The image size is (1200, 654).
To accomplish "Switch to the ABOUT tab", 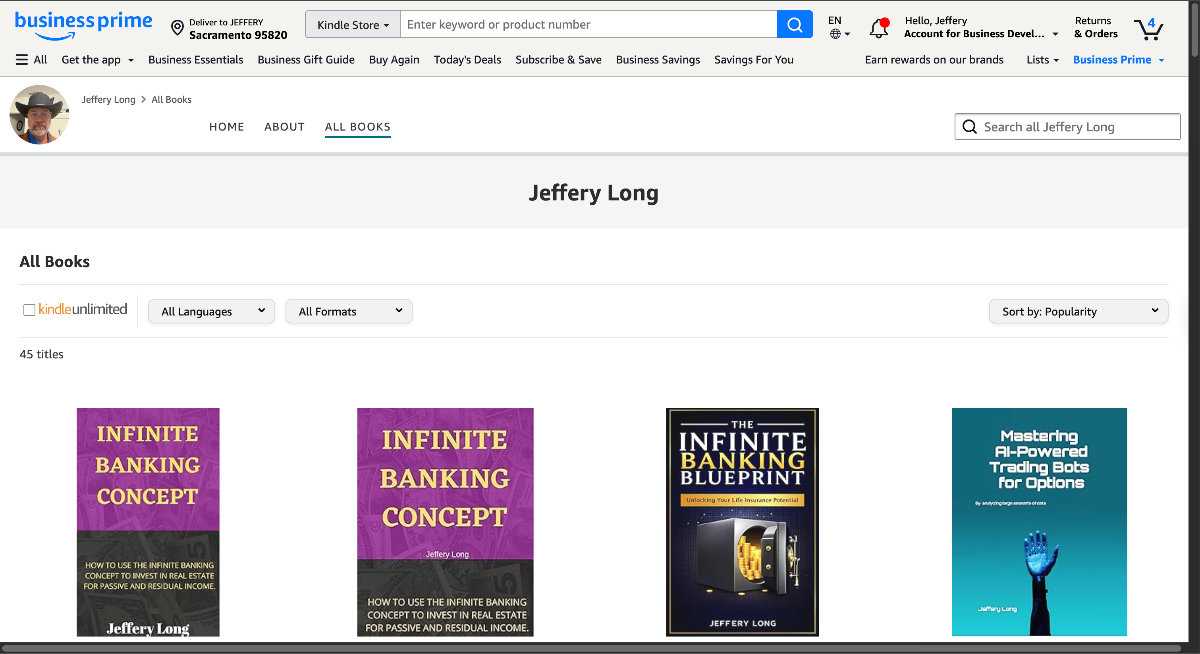I will pos(284,126).
